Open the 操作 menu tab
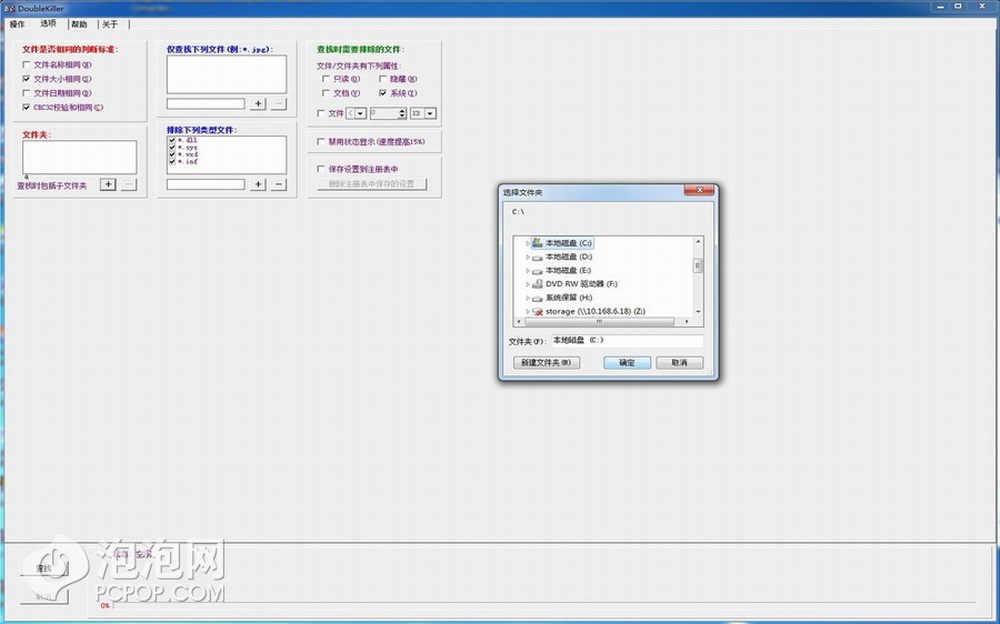This screenshot has width=1000, height=624. [17, 24]
